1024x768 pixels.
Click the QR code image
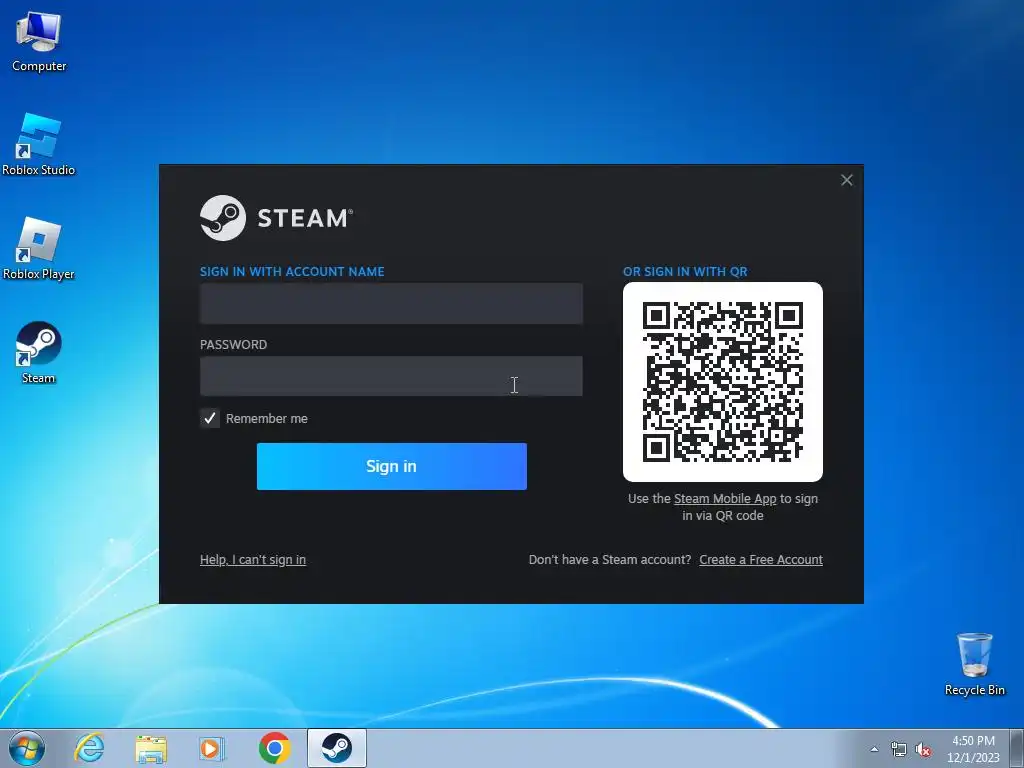point(723,382)
